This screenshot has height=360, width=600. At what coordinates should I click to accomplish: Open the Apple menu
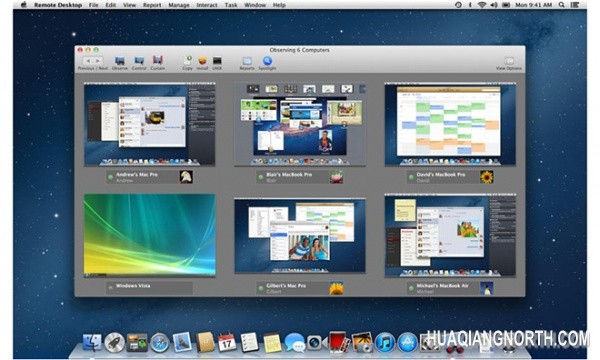pos(24,5)
